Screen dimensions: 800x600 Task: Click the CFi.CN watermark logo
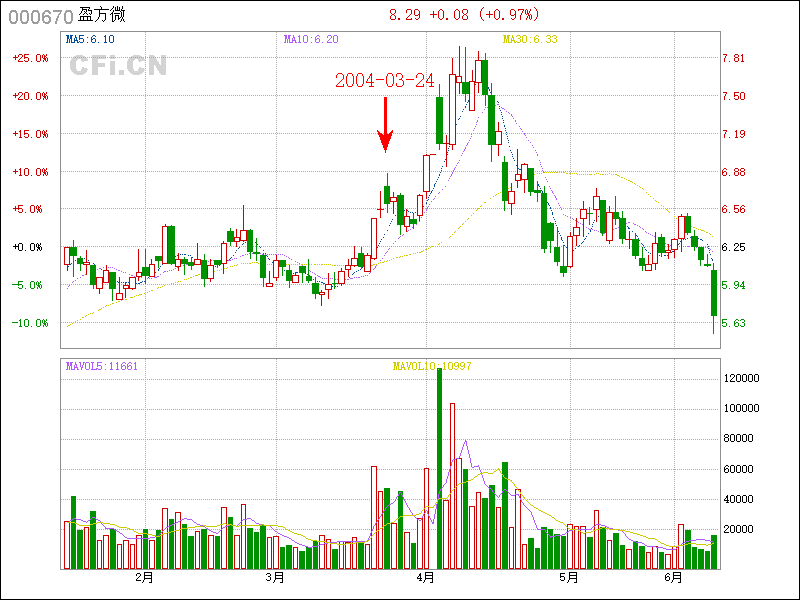point(117,66)
